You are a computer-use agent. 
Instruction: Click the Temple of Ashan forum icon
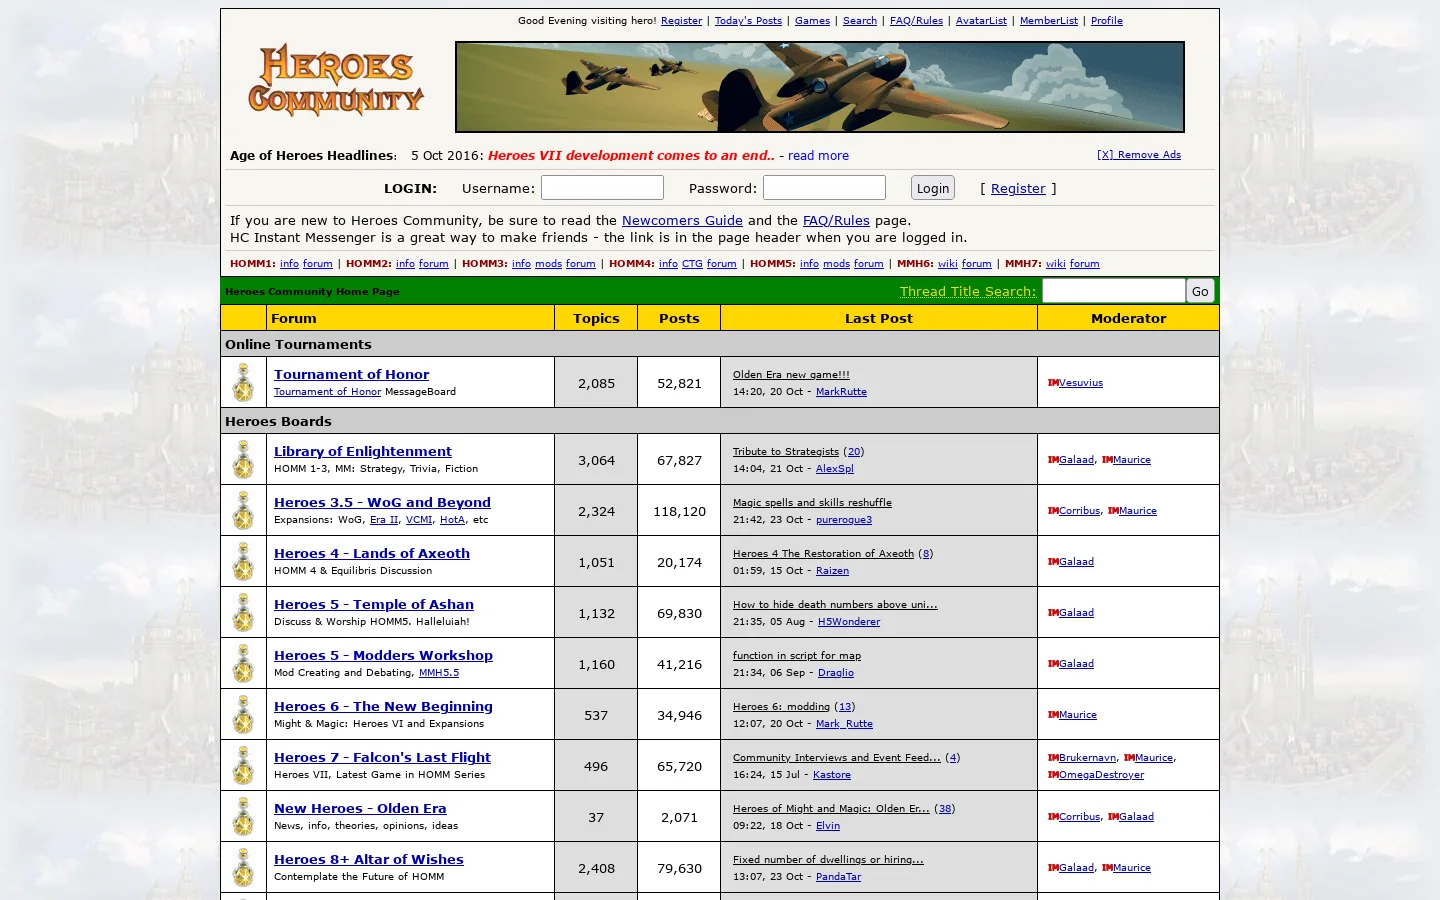pyautogui.click(x=243, y=612)
